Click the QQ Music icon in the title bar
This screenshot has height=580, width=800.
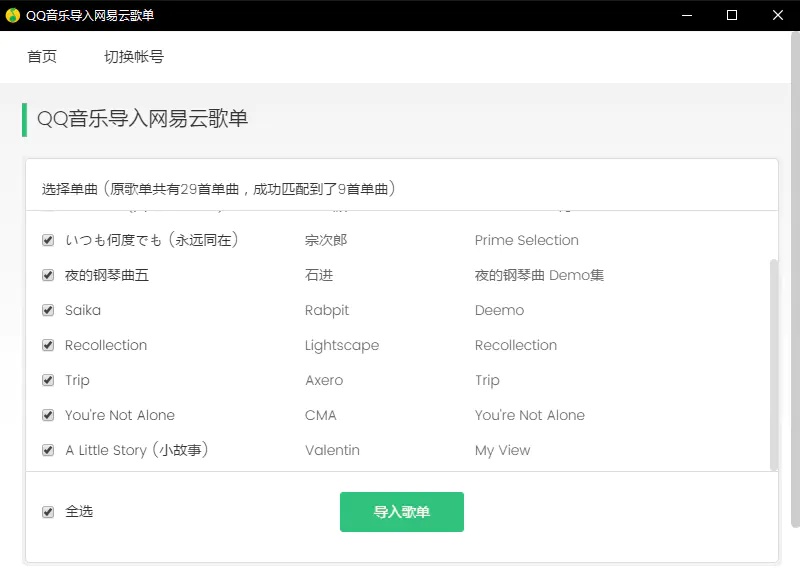[14, 15]
